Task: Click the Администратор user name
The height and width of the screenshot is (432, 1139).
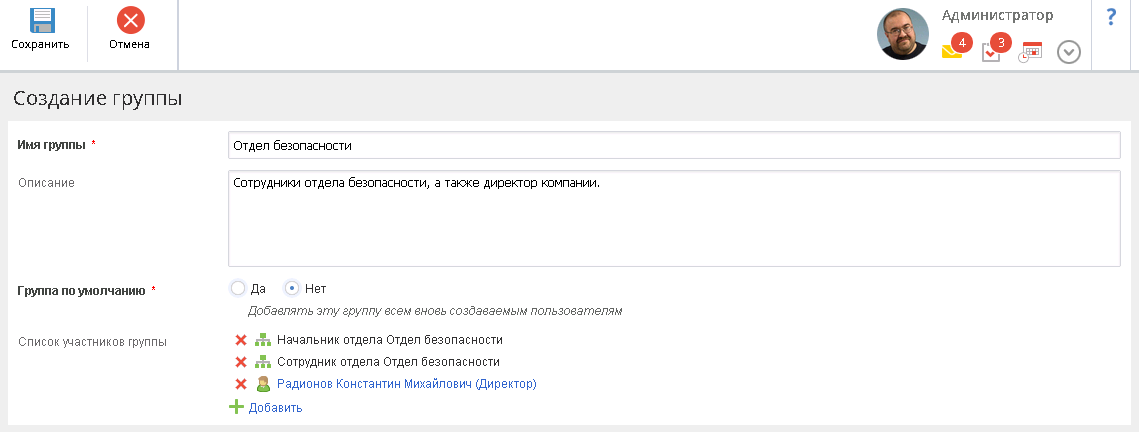Action: [997, 16]
